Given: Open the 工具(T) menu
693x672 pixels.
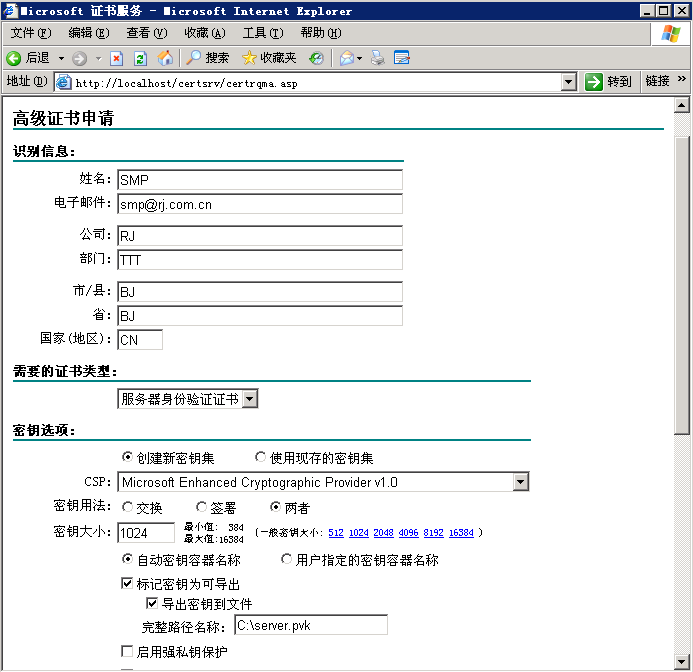Looking at the screenshot, I should pos(263,33).
